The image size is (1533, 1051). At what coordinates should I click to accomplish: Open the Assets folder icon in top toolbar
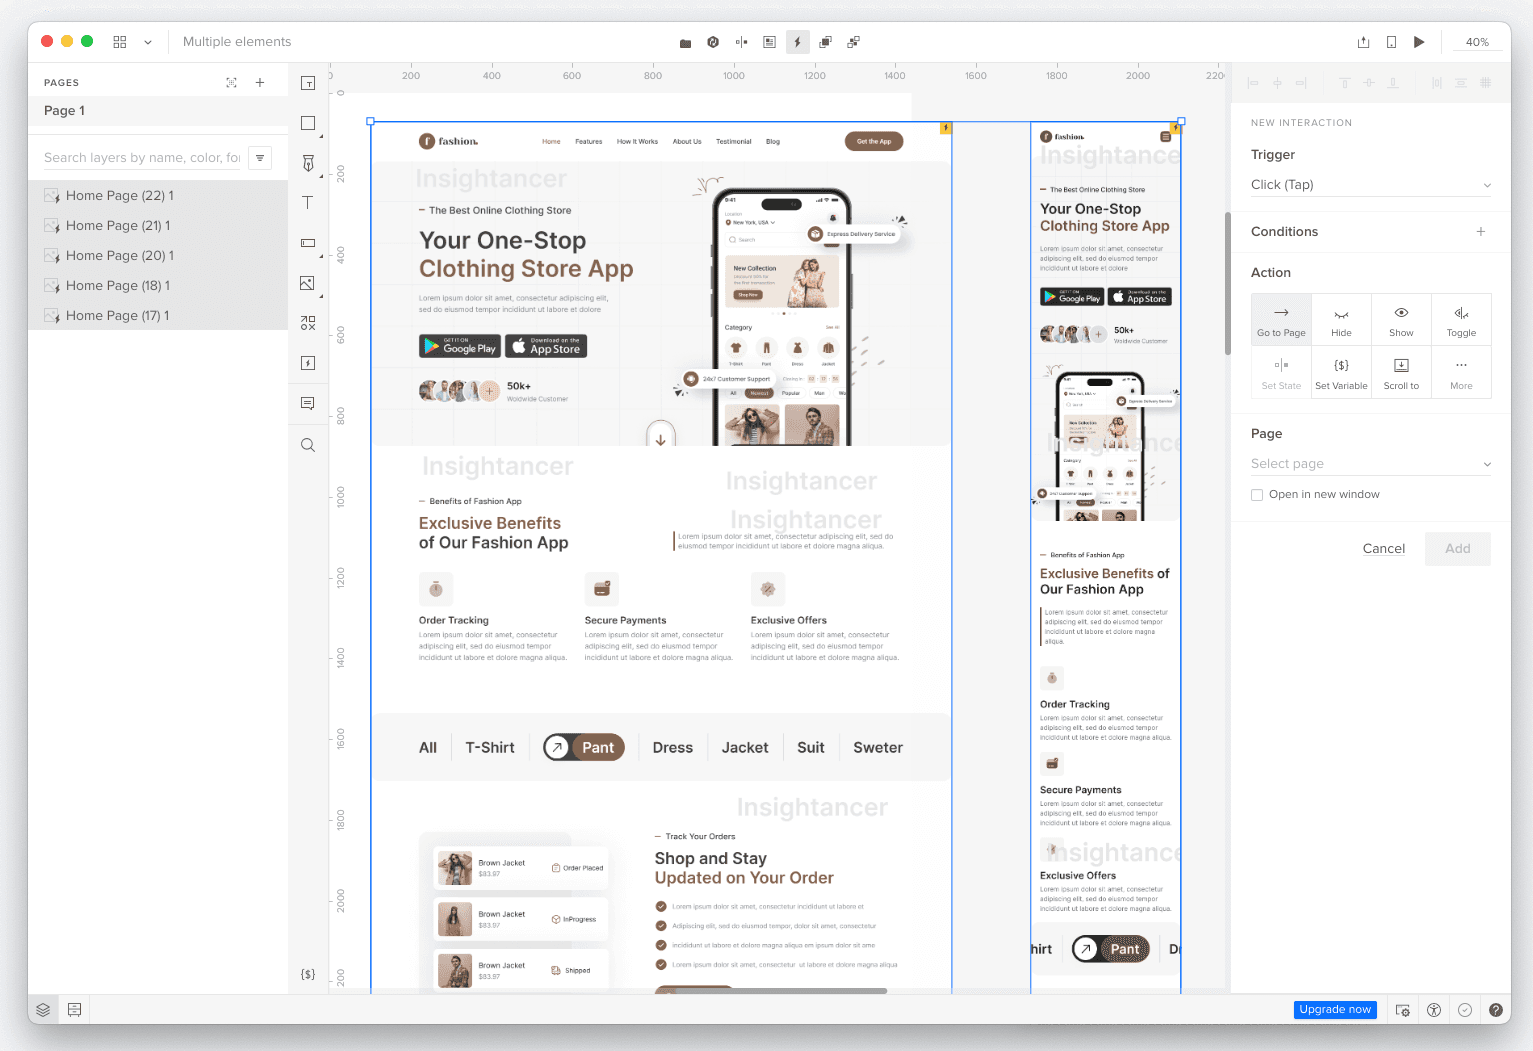click(685, 42)
